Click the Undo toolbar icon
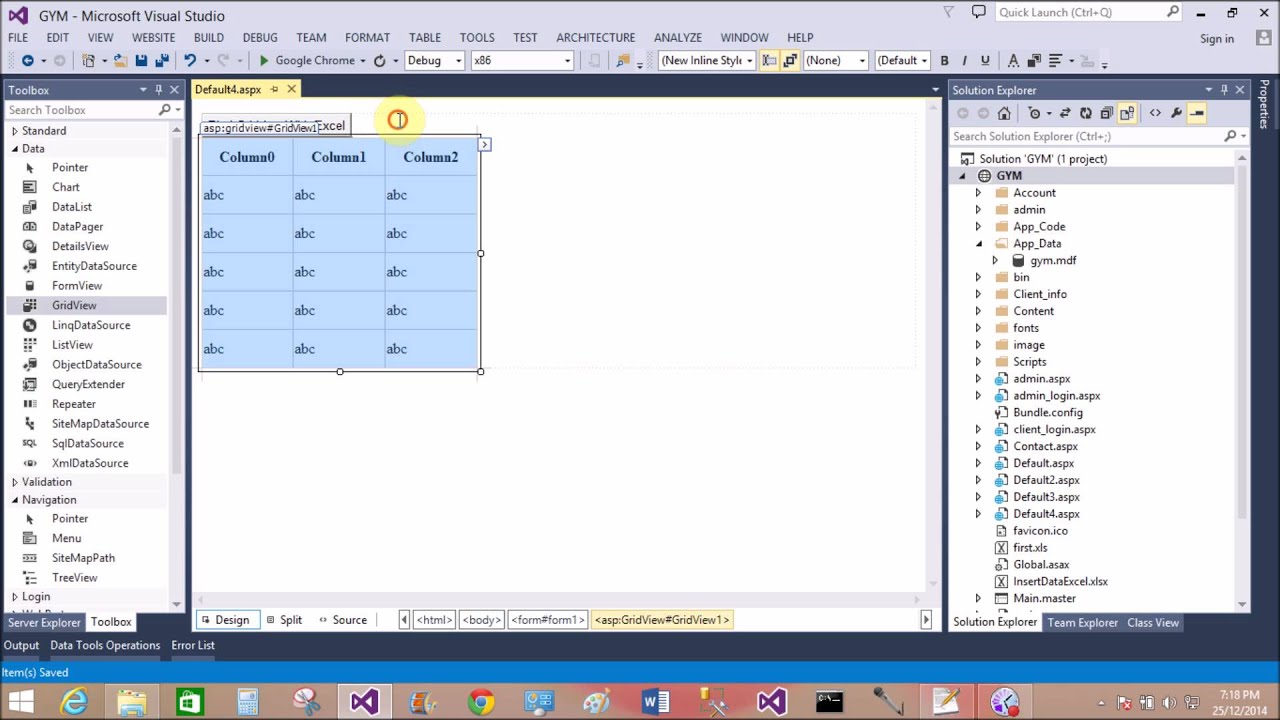1280x720 pixels. (189, 61)
